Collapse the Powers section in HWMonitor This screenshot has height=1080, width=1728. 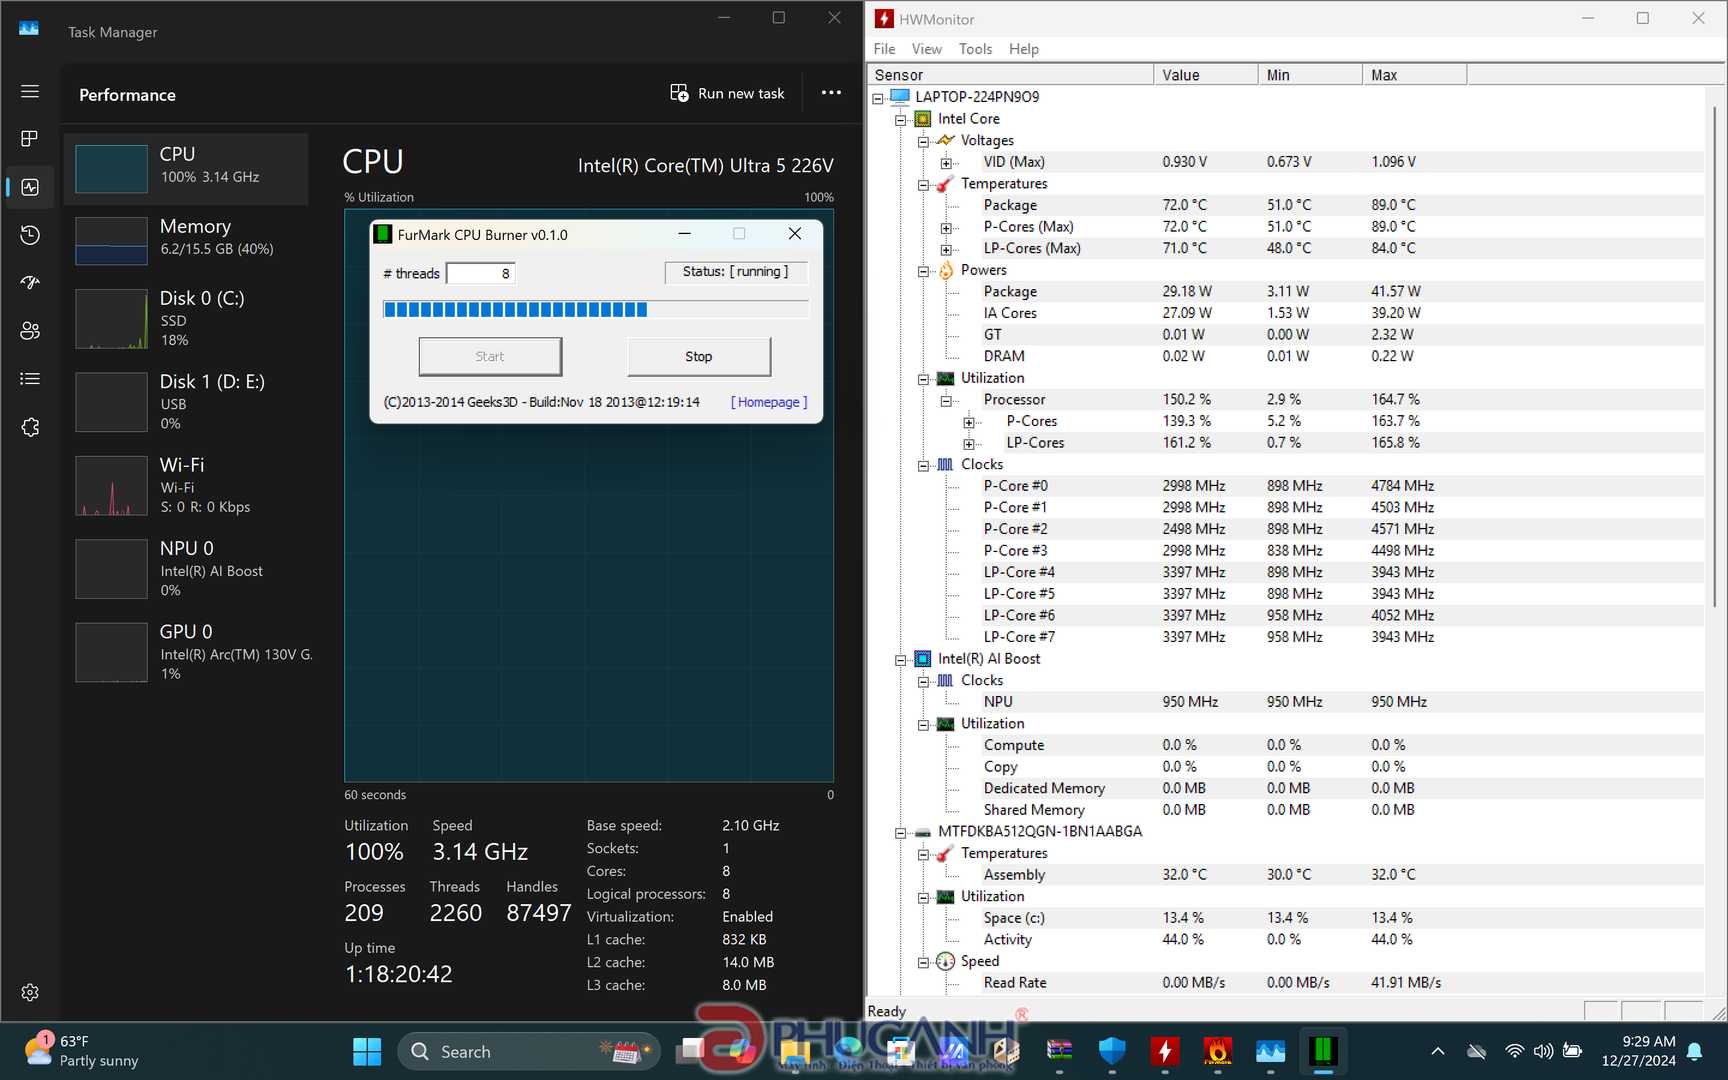pos(923,270)
